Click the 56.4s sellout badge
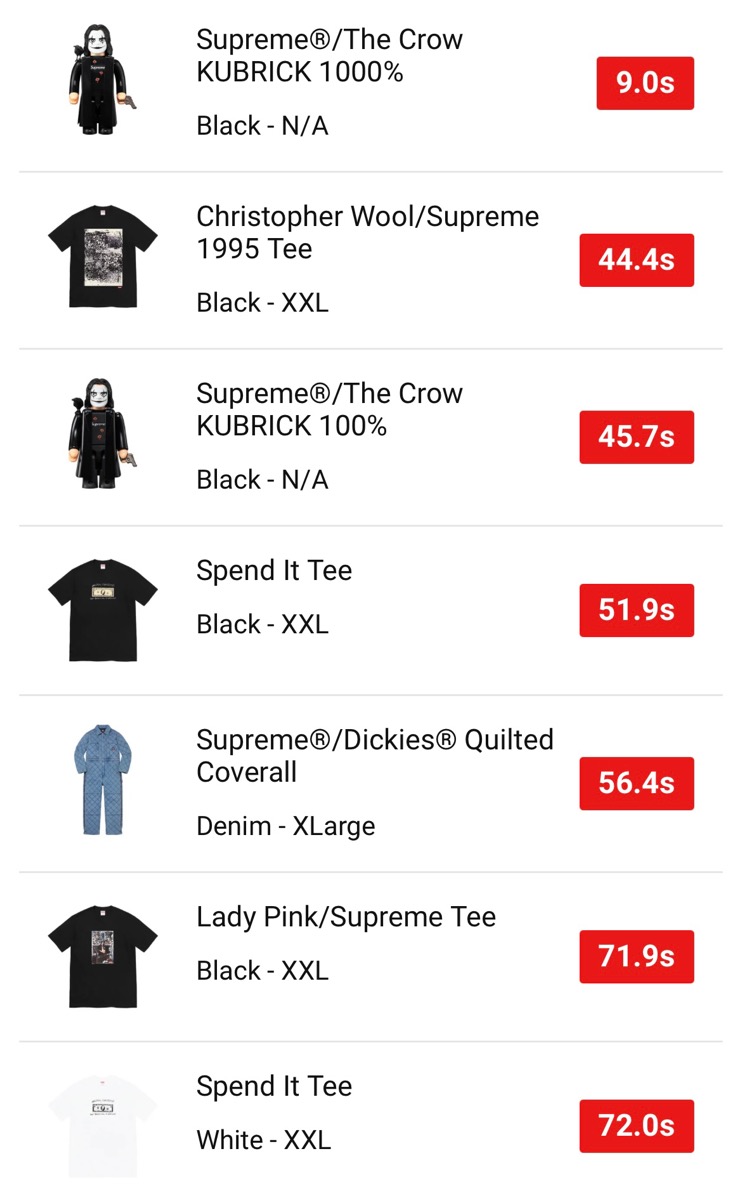 [636, 783]
